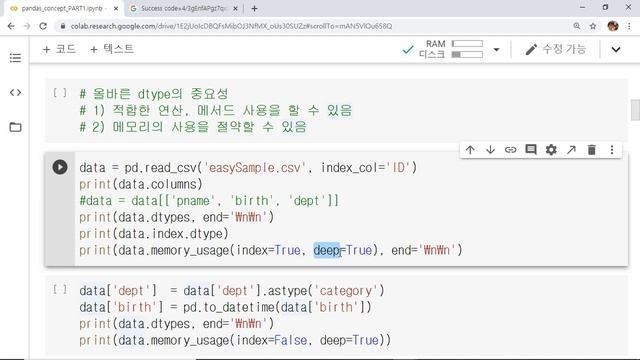640x360 pixels.
Task: Open a new browser tab
Action: [x=254, y=8]
